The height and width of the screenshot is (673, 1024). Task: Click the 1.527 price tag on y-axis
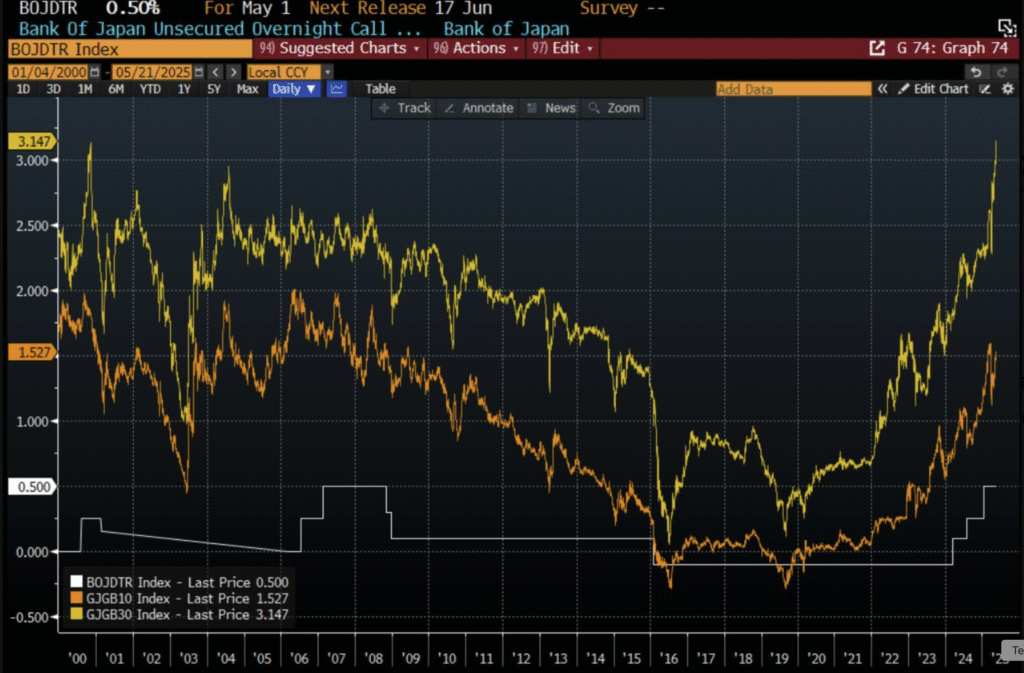pos(33,353)
